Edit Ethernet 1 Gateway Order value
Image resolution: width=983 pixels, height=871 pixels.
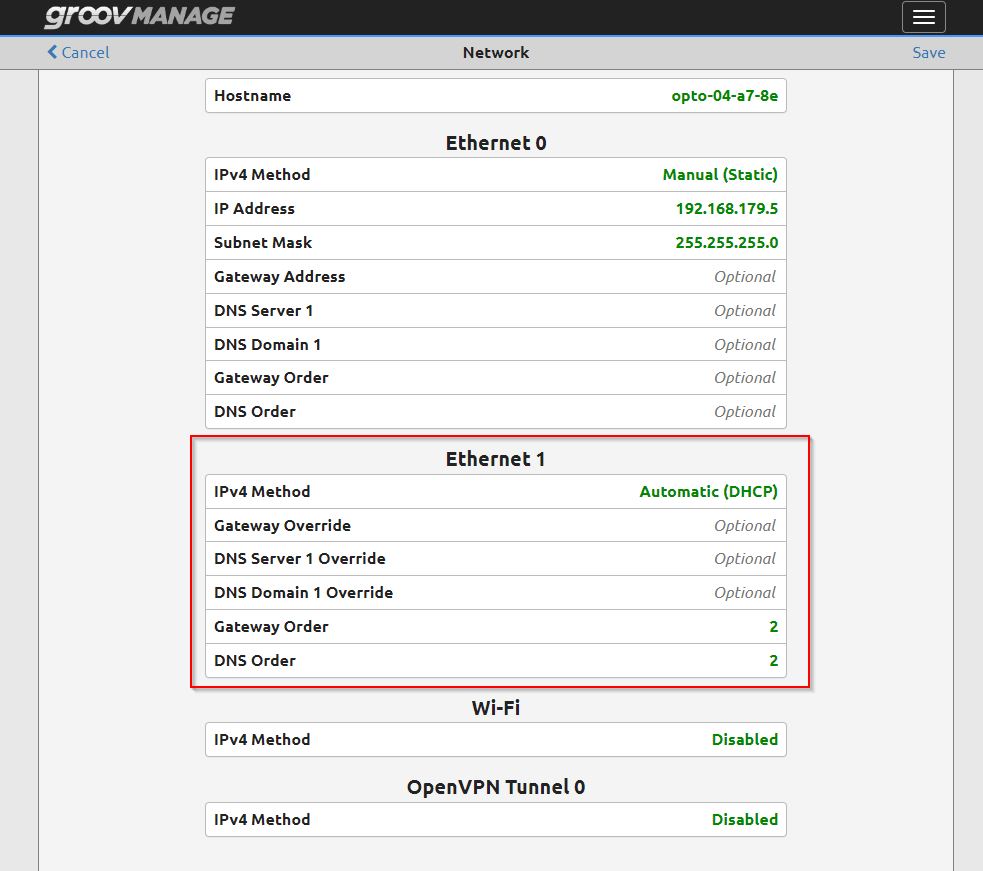point(495,626)
